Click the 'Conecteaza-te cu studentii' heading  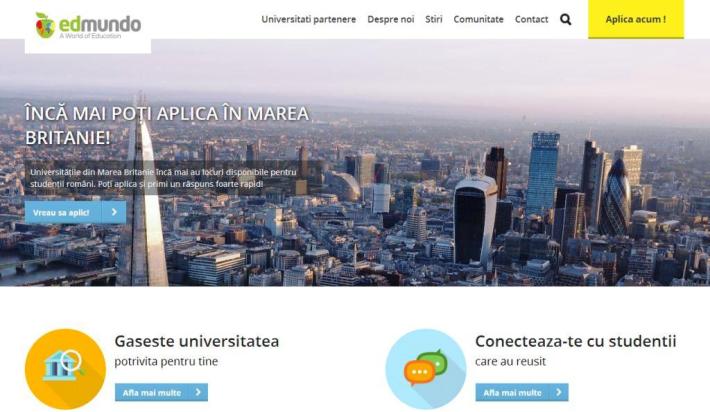[576, 341]
